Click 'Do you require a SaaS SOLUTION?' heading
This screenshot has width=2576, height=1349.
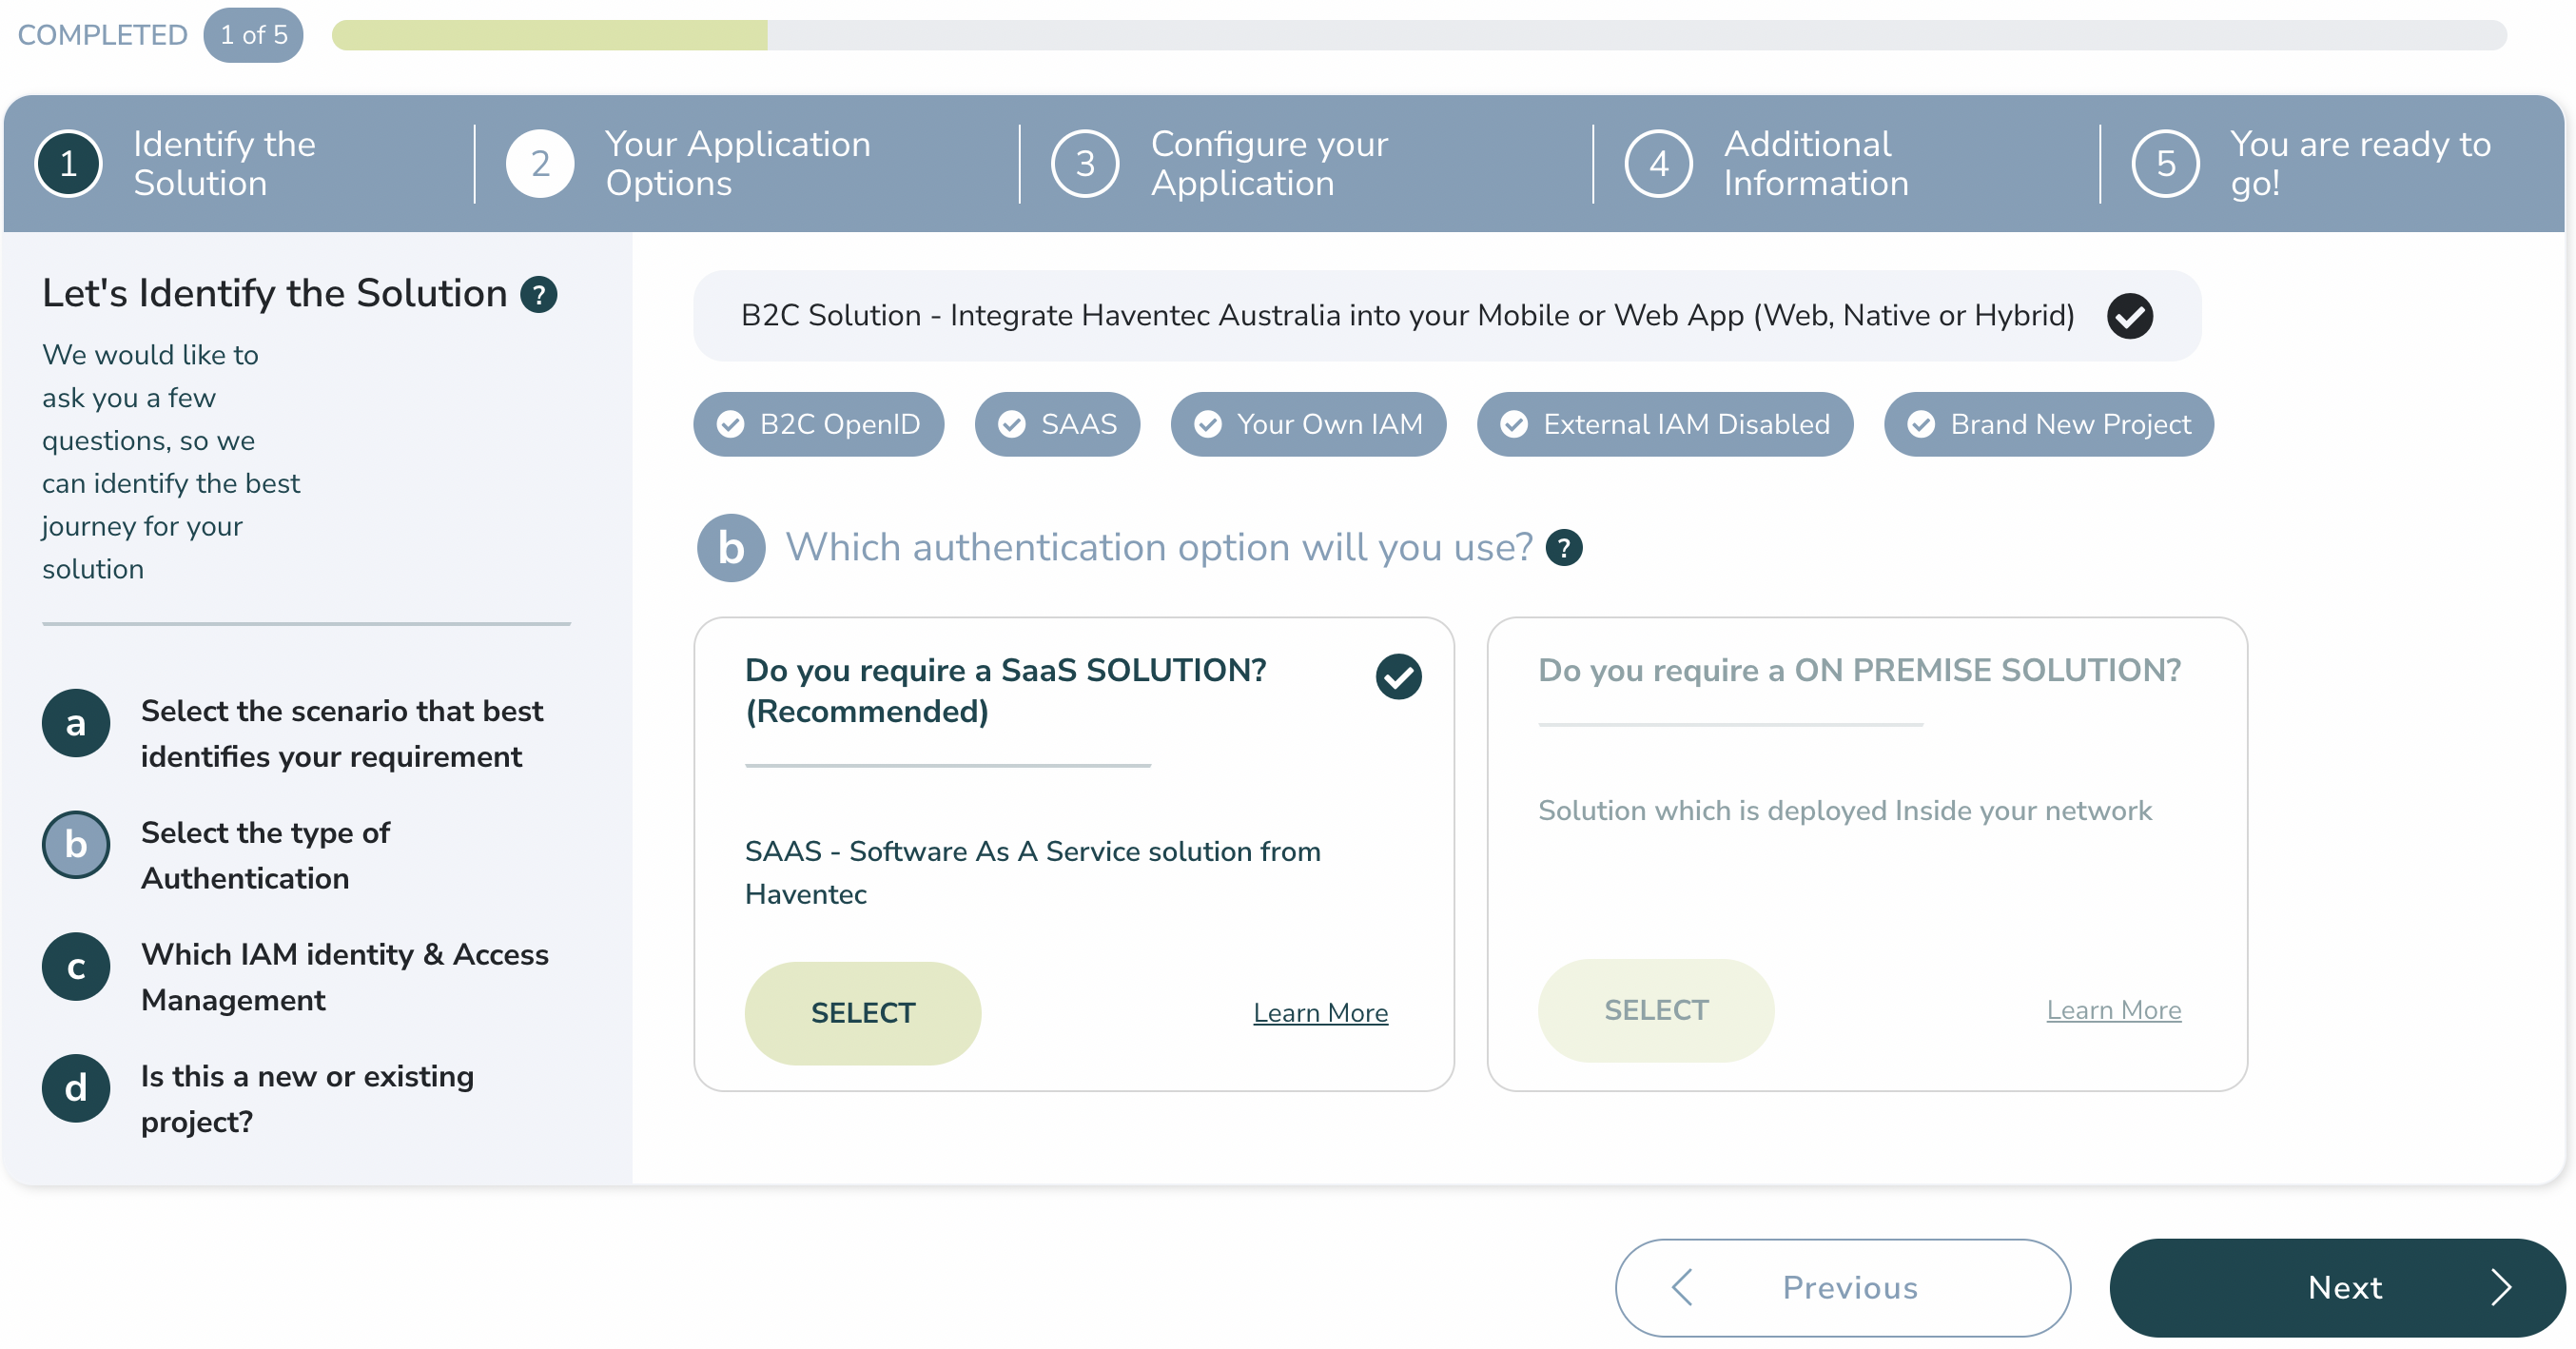(1006, 690)
